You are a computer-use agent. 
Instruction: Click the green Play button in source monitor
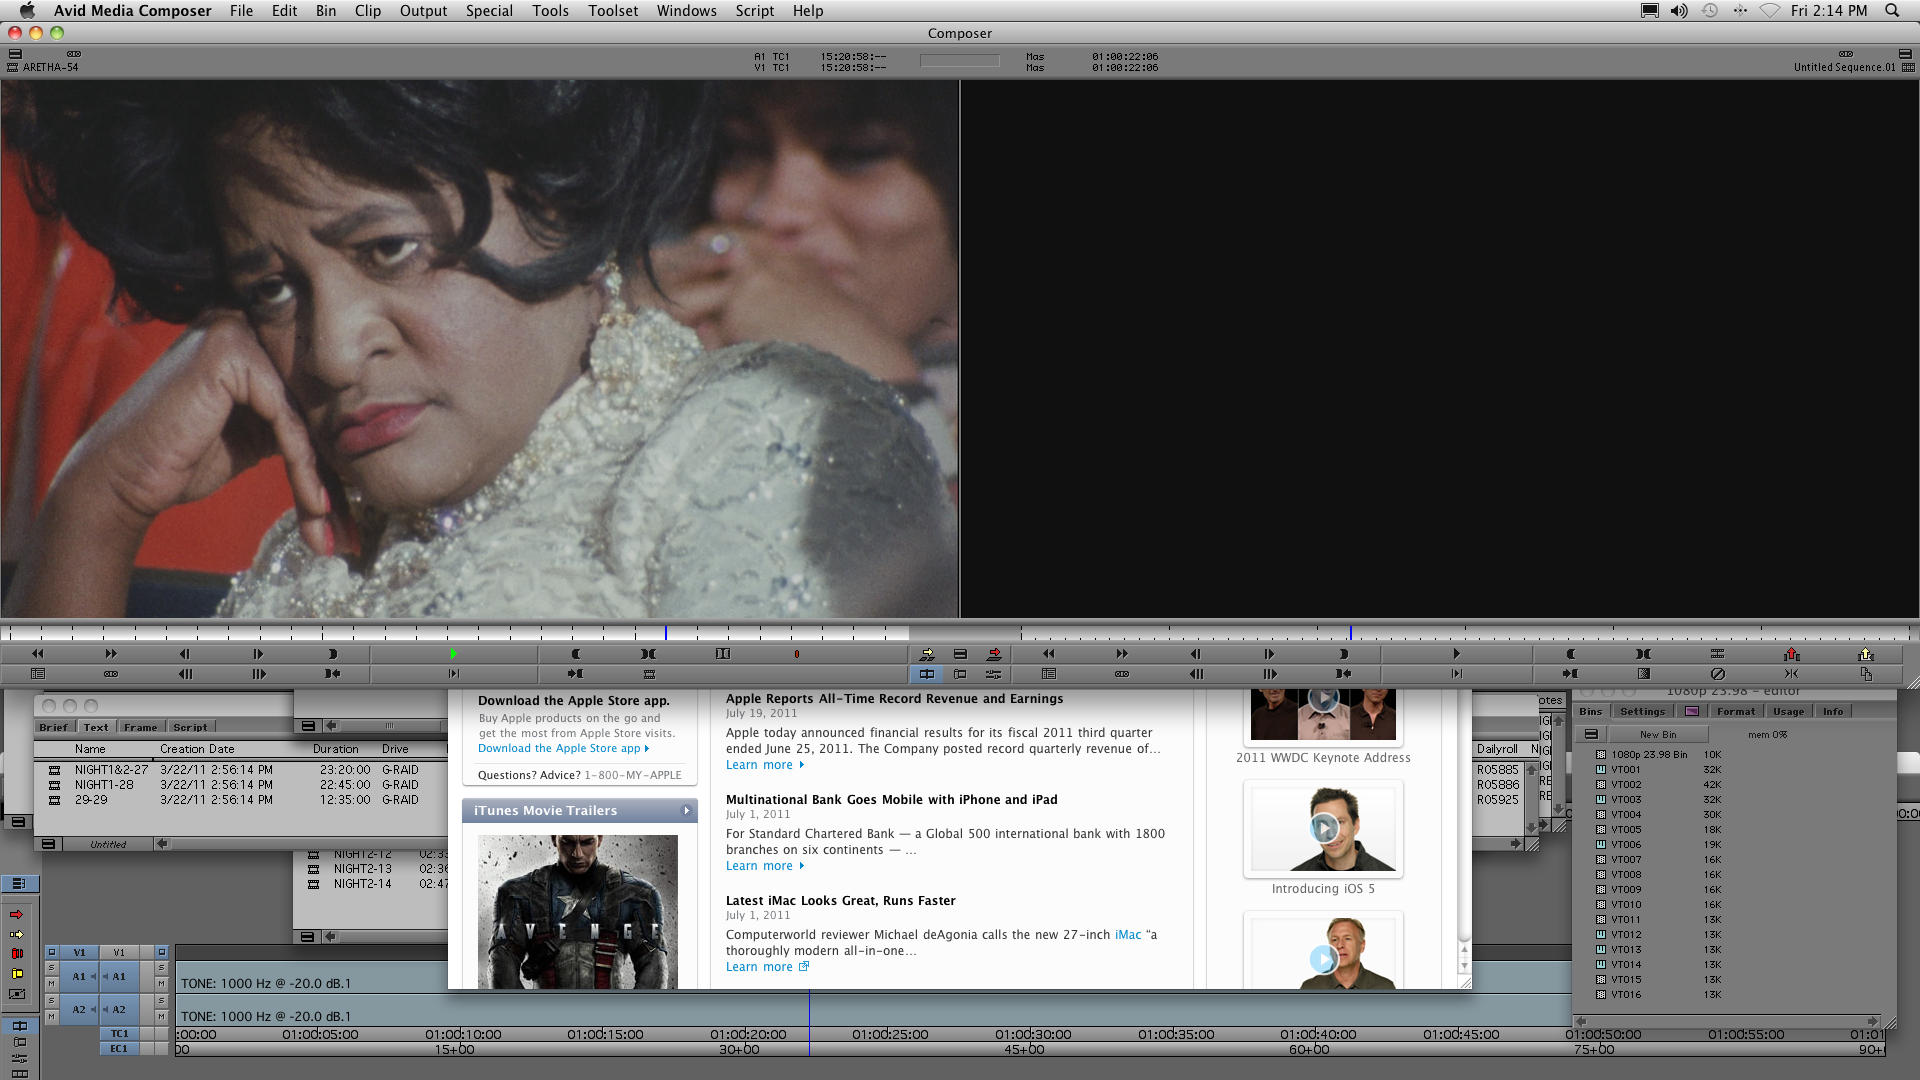(x=453, y=654)
